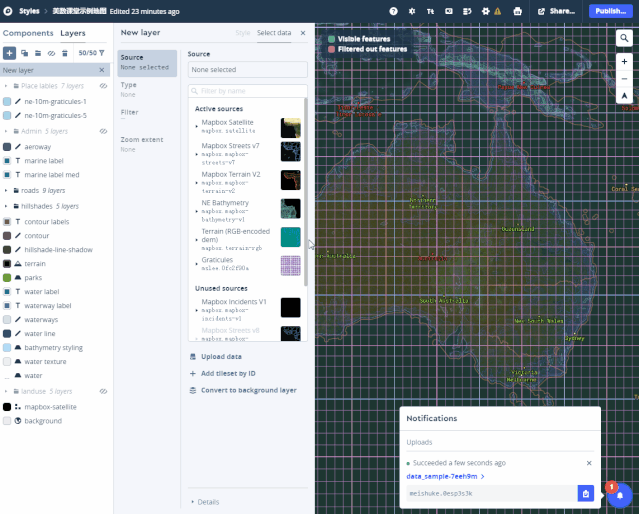Viewport: 639px width, 514px height.
Task: Group layers with folder icon
Action: [x=38, y=53]
